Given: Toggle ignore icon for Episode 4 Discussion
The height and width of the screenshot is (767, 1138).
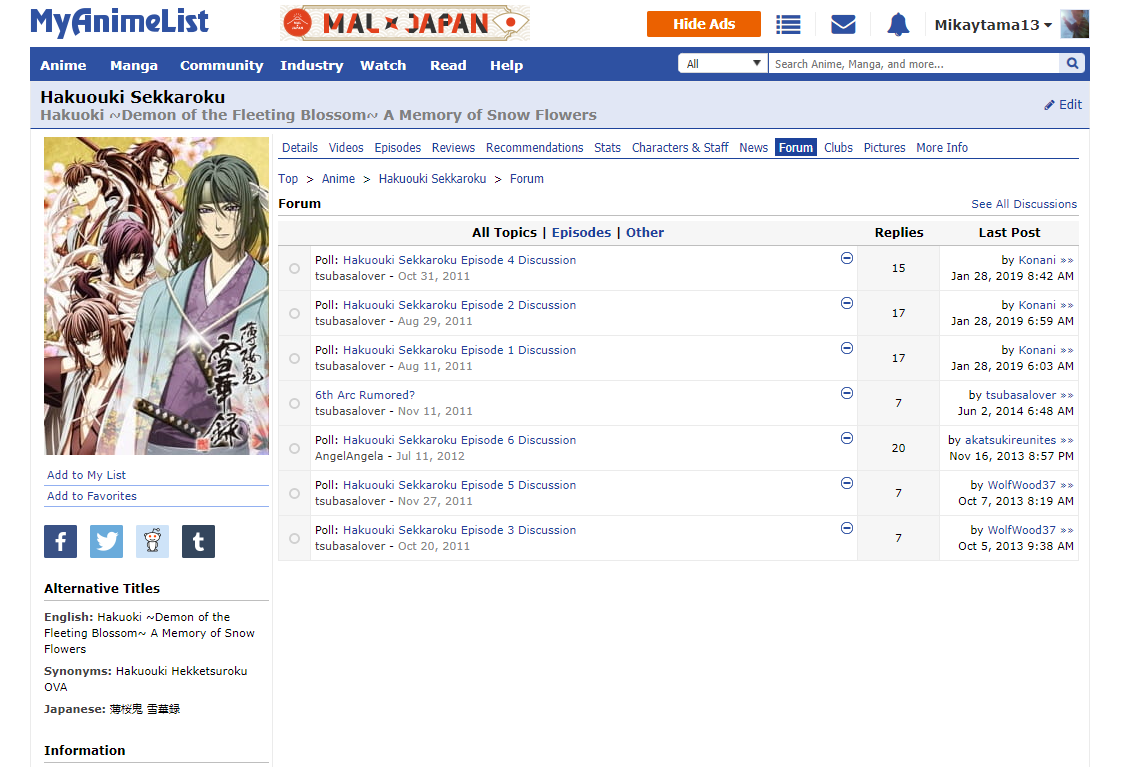Looking at the screenshot, I should click(847, 258).
